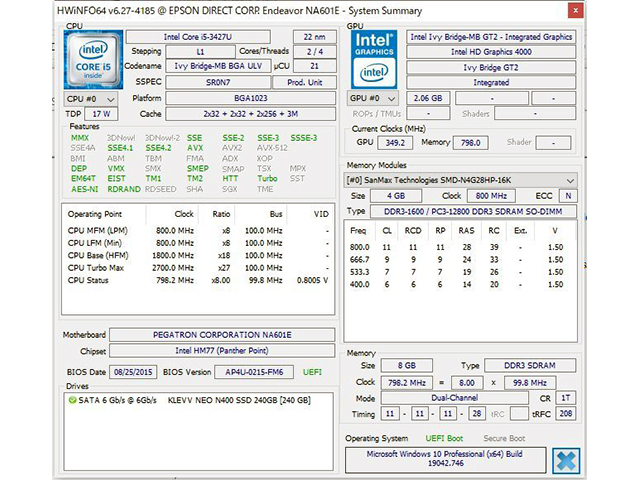Open the GPU #0 selector dropdown
Viewport: 640px width, 480px height.
[373, 98]
